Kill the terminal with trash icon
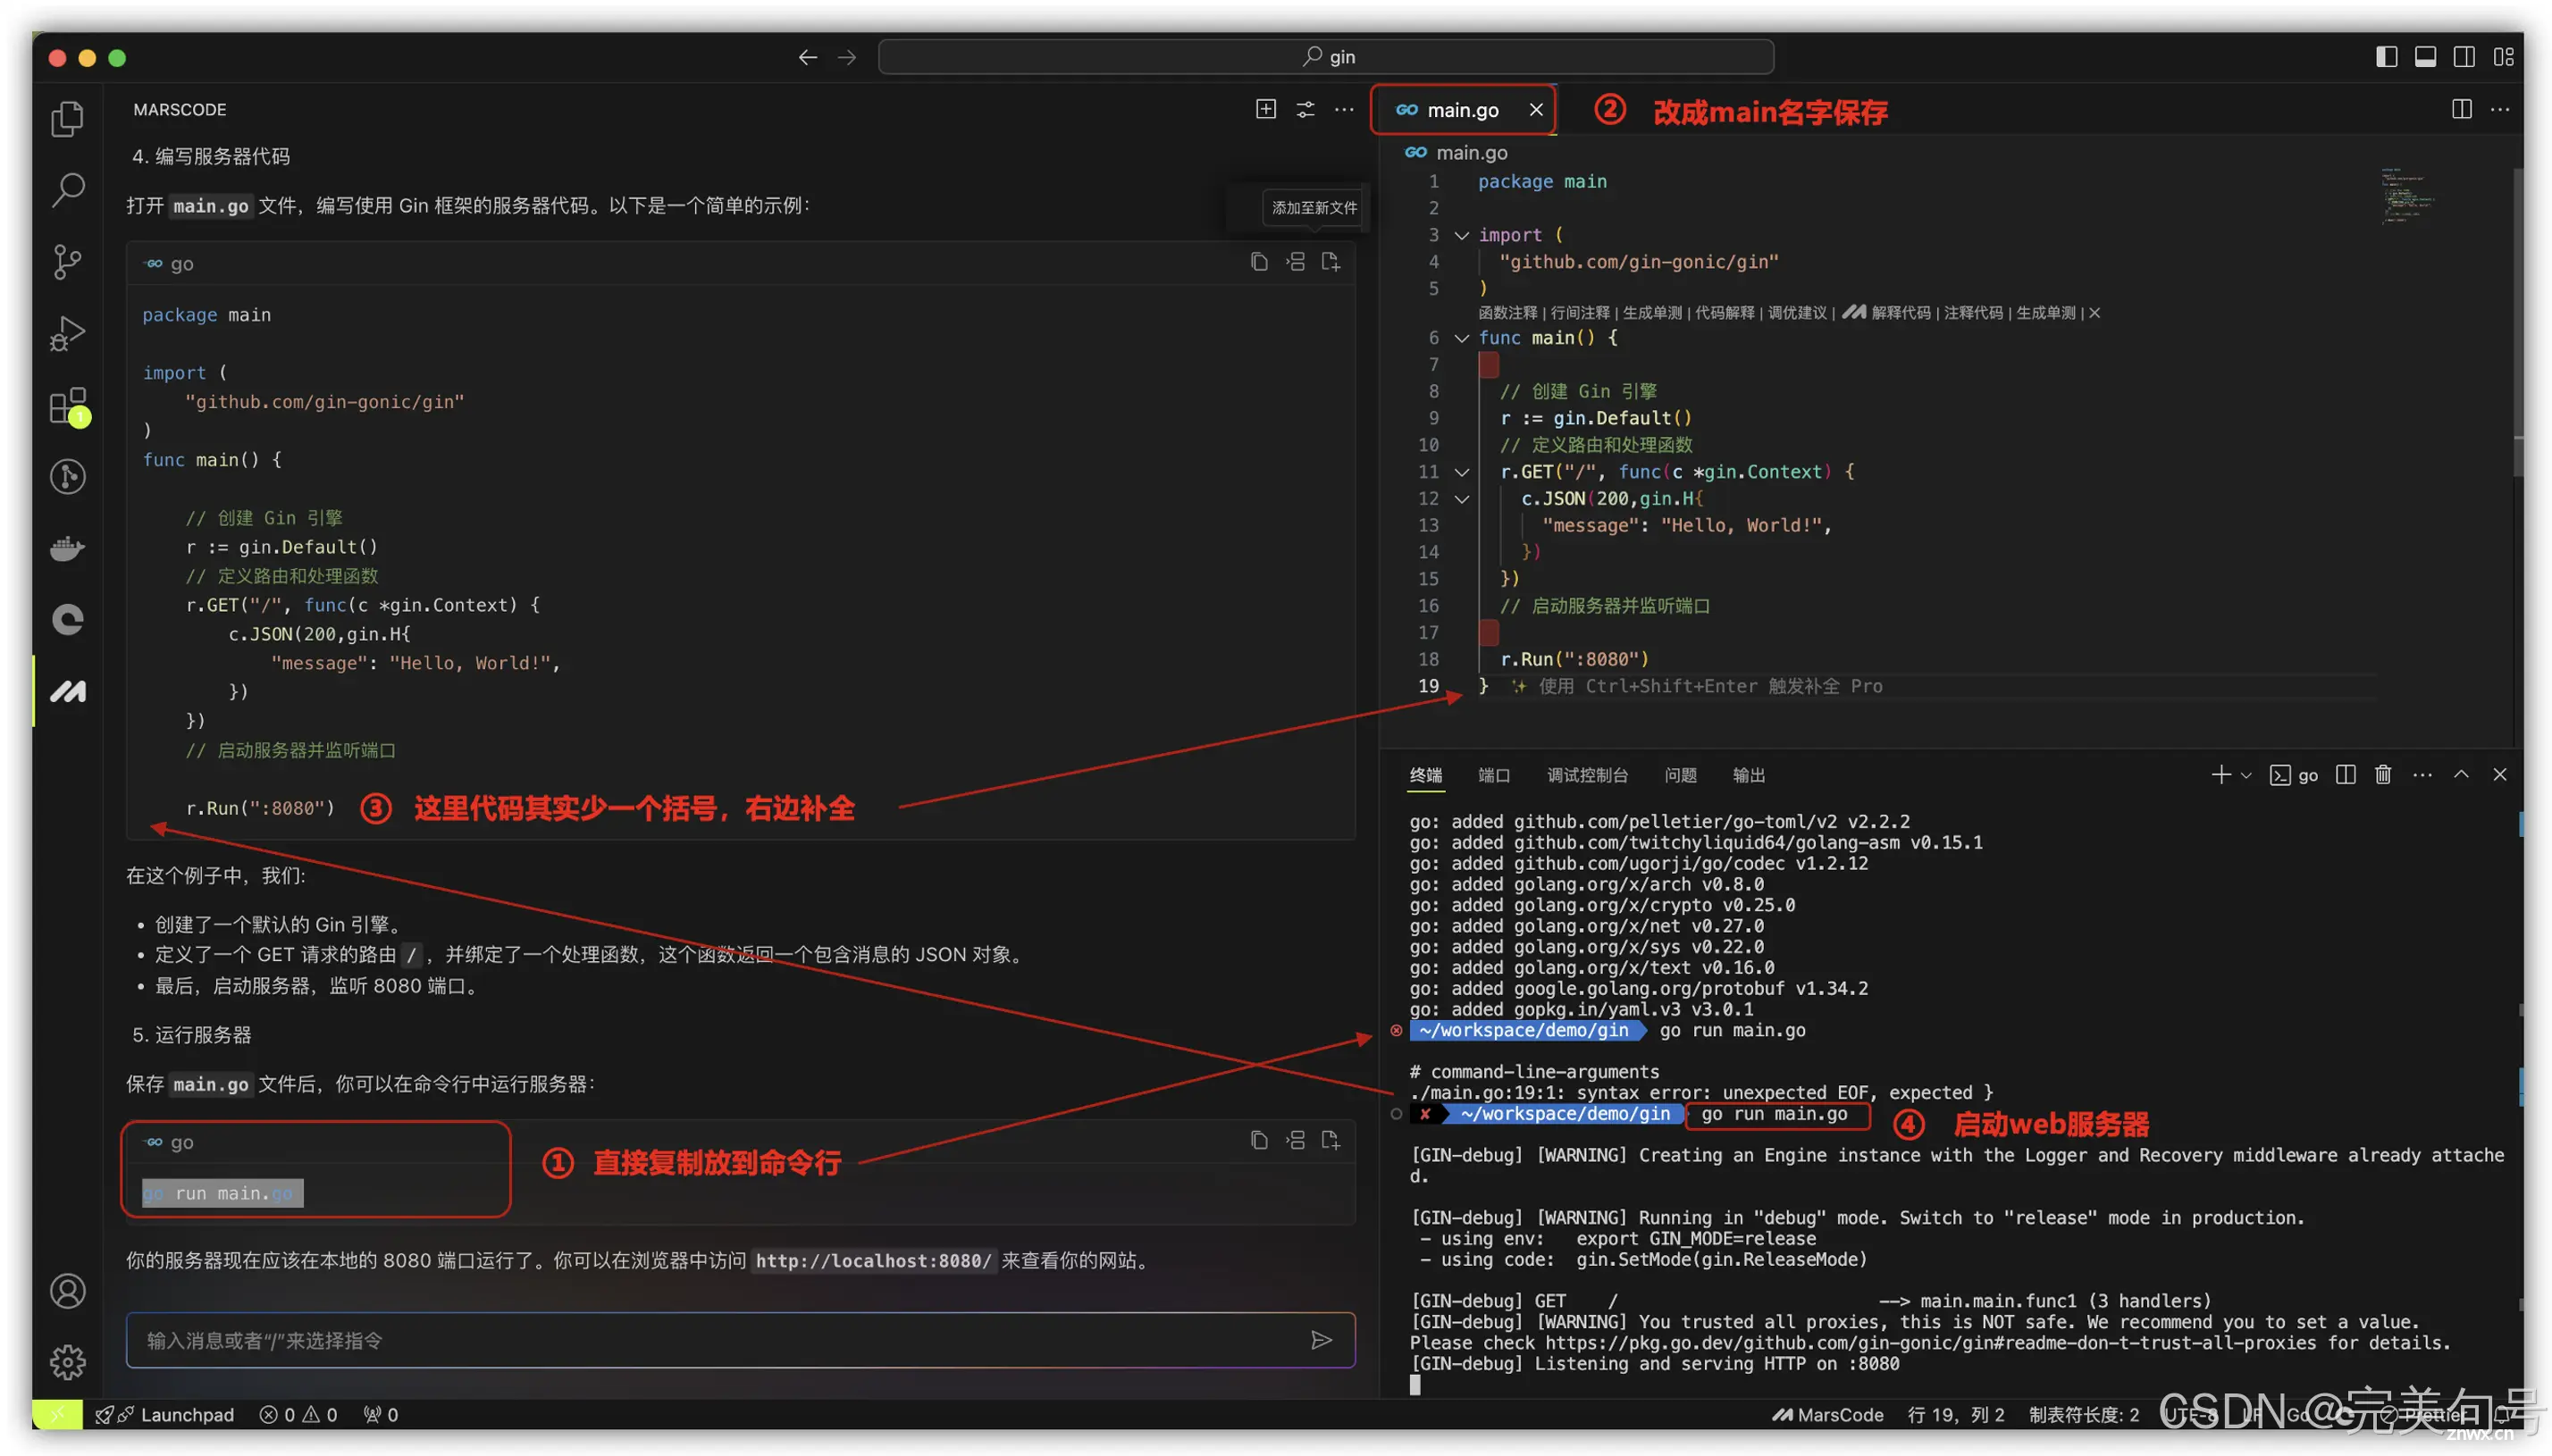 [2383, 775]
